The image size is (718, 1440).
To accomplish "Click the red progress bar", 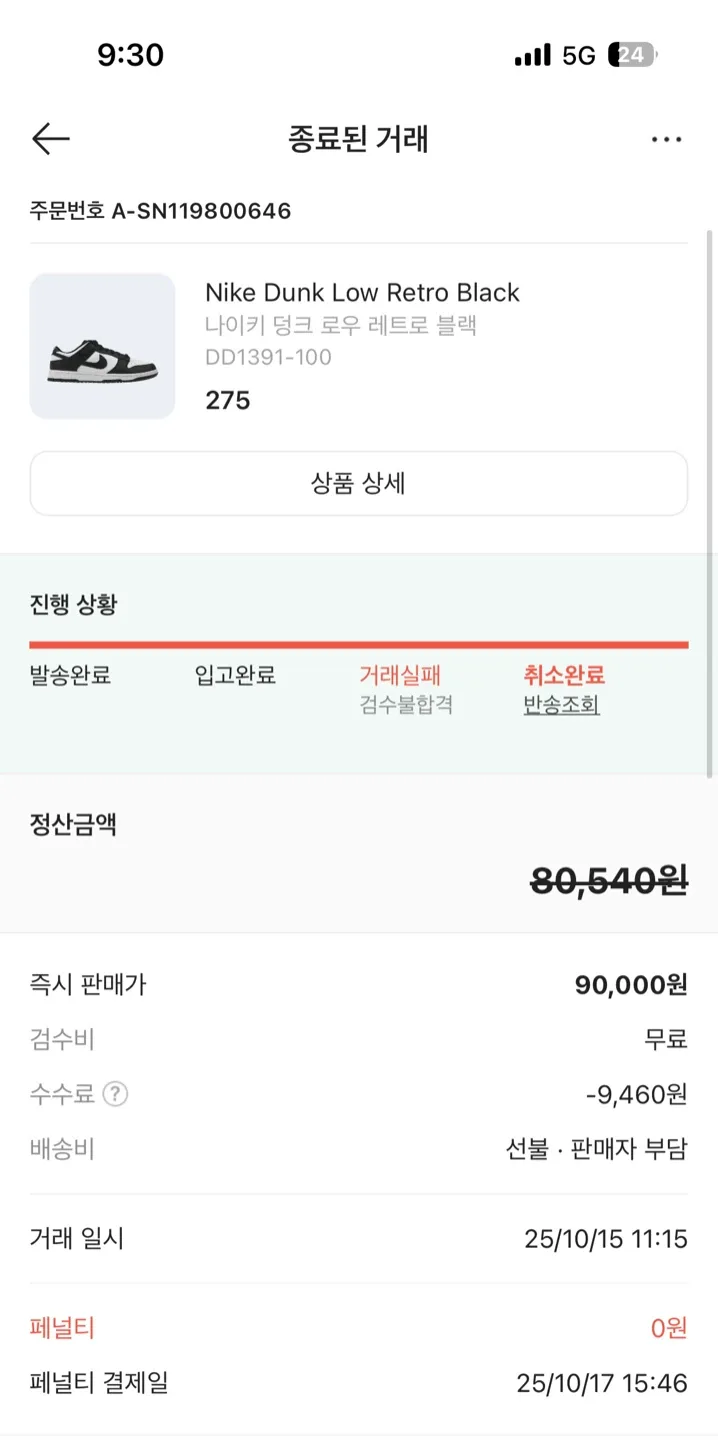I will pos(358,645).
